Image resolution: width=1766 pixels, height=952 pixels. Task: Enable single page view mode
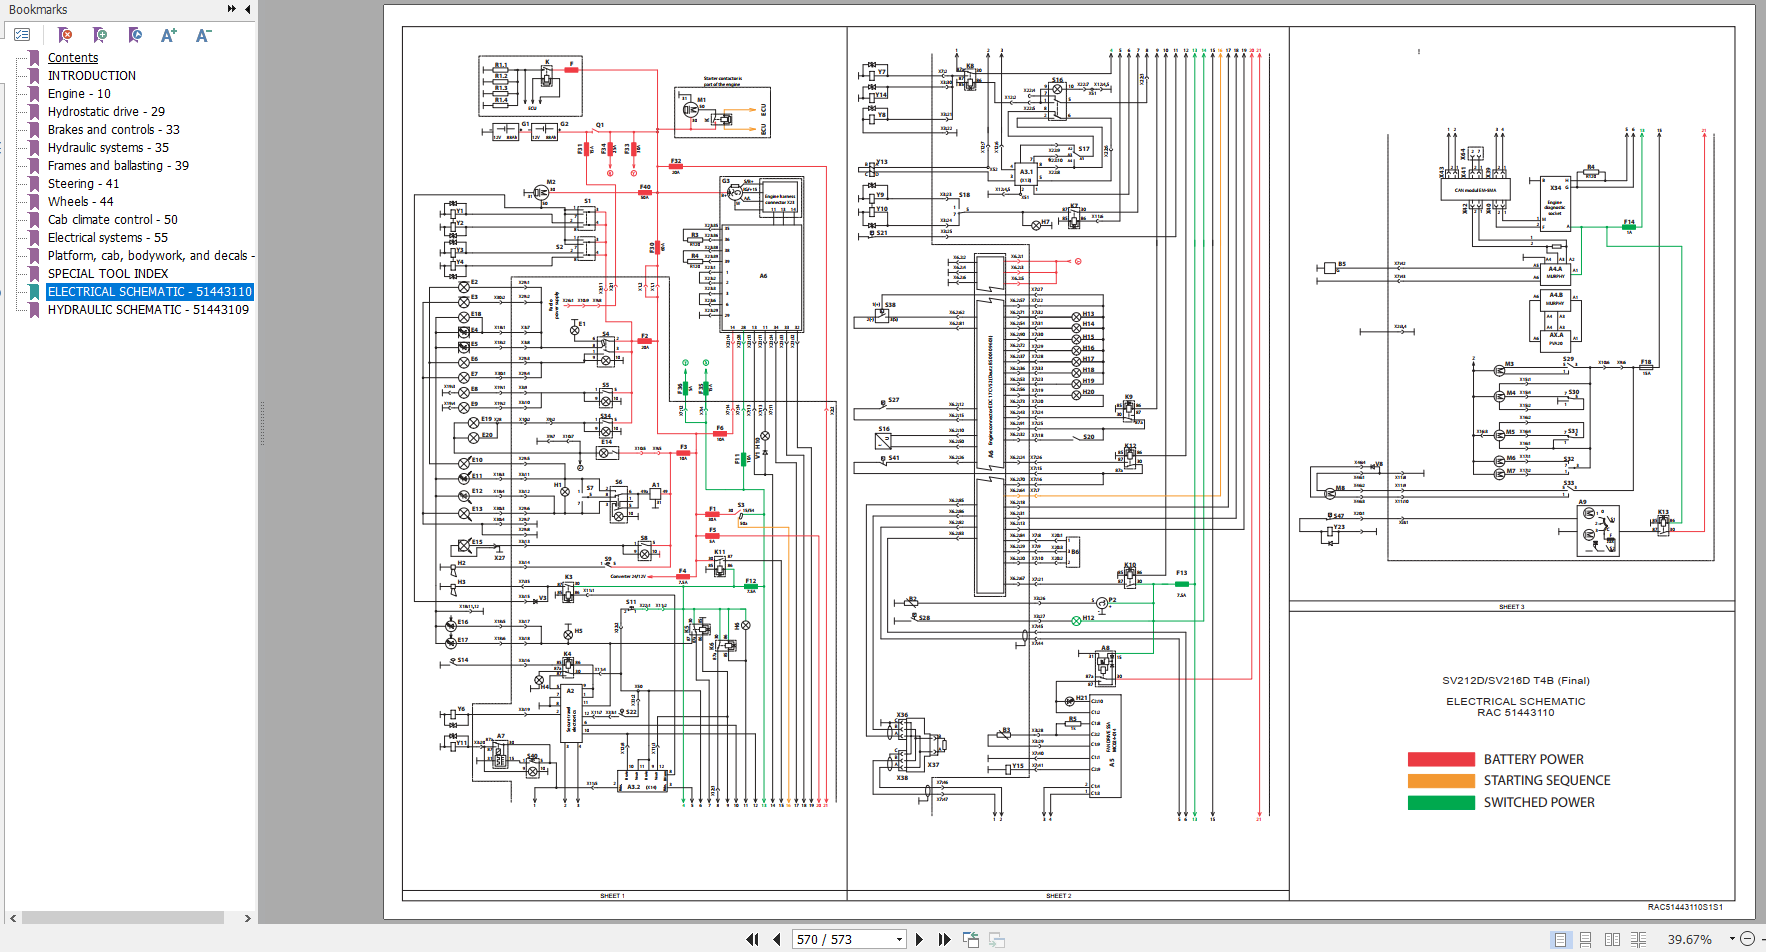(x=1560, y=939)
